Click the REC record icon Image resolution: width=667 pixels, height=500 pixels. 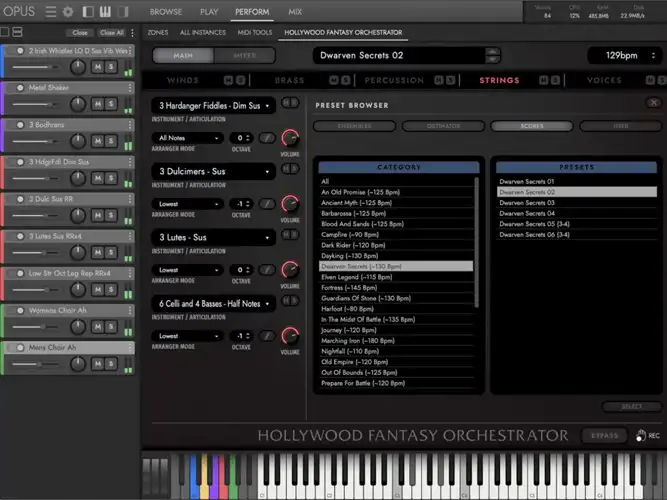tap(647, 436)
